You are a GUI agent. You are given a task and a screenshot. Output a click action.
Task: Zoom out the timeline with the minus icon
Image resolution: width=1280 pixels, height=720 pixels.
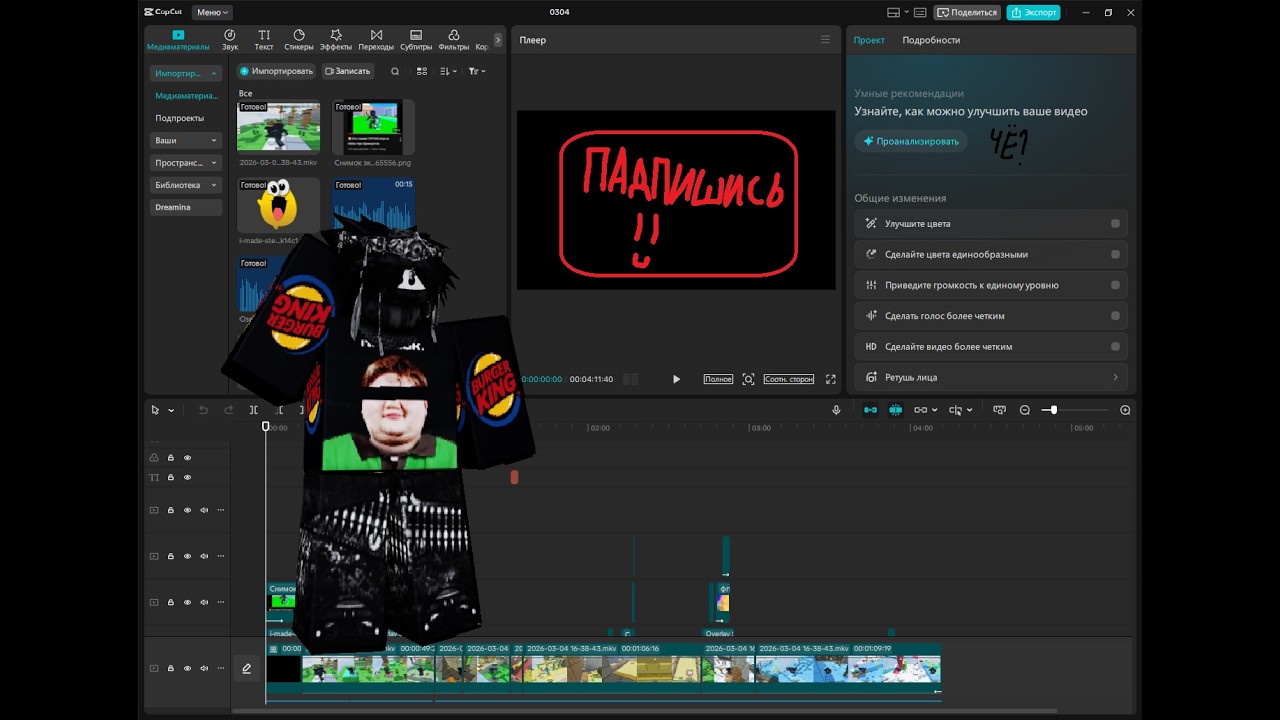(1025, 410)
